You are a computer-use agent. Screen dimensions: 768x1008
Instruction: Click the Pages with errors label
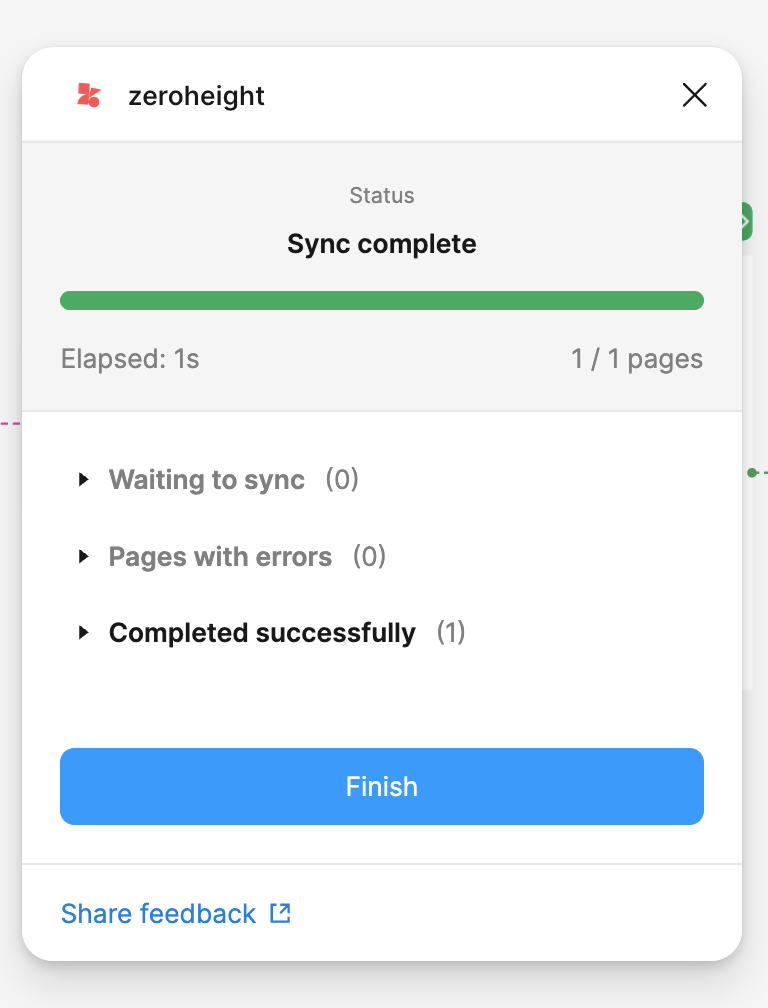pyautogui.click(x=220, y=557)
